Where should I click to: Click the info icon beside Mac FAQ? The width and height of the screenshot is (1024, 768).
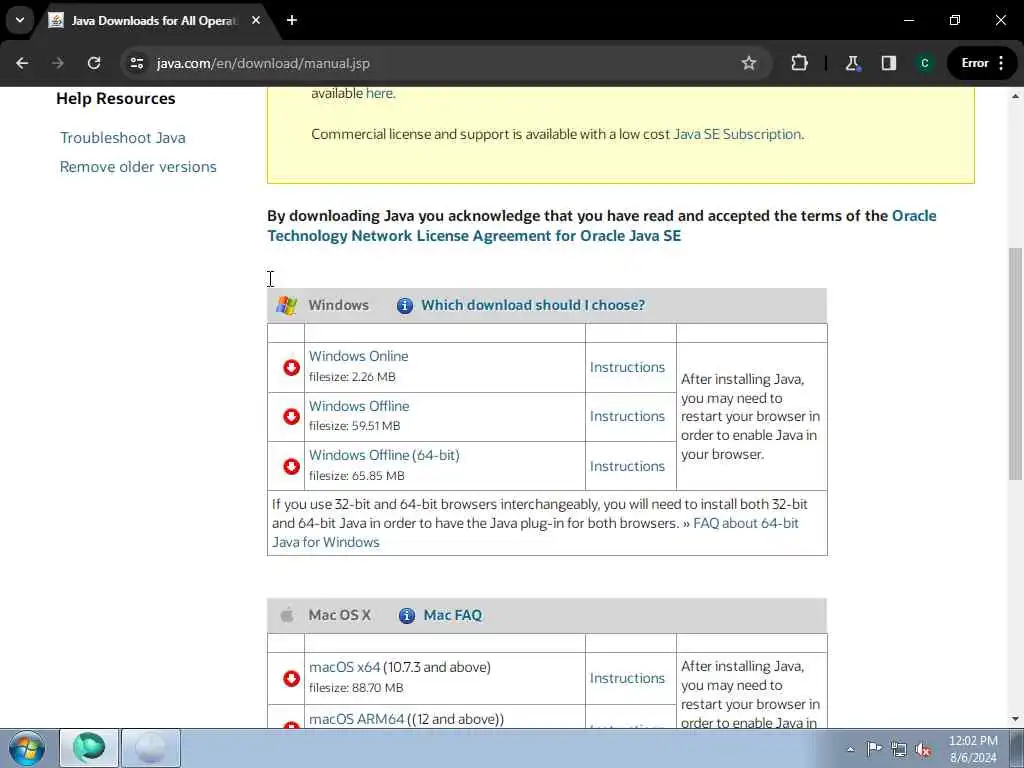(x=407, y=615)
